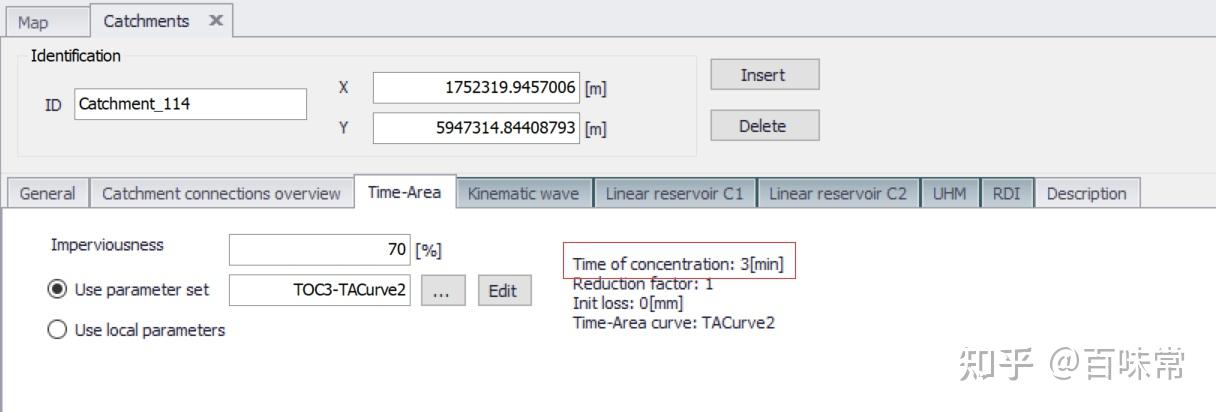The width and height of the screenshot is (1216, 412).
Task: Switch to the UHM tab
Action: coord(949,194)
